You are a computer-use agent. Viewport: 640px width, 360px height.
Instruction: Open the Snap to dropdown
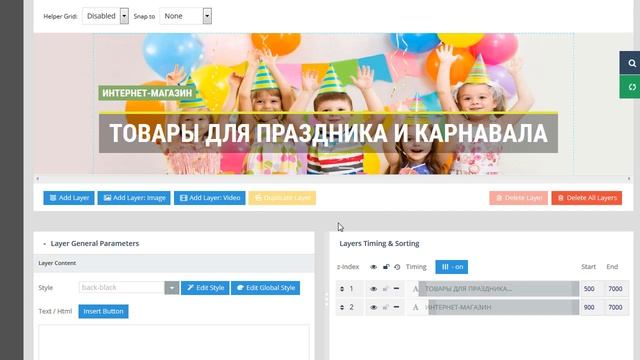(x=186, y=16)
